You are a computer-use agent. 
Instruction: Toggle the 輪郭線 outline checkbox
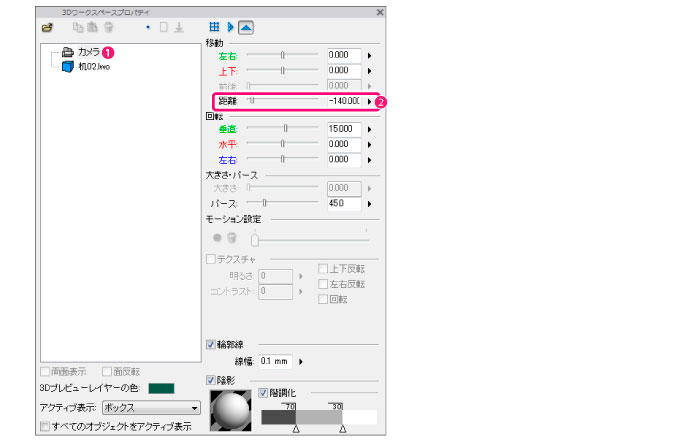pos(210,343)
